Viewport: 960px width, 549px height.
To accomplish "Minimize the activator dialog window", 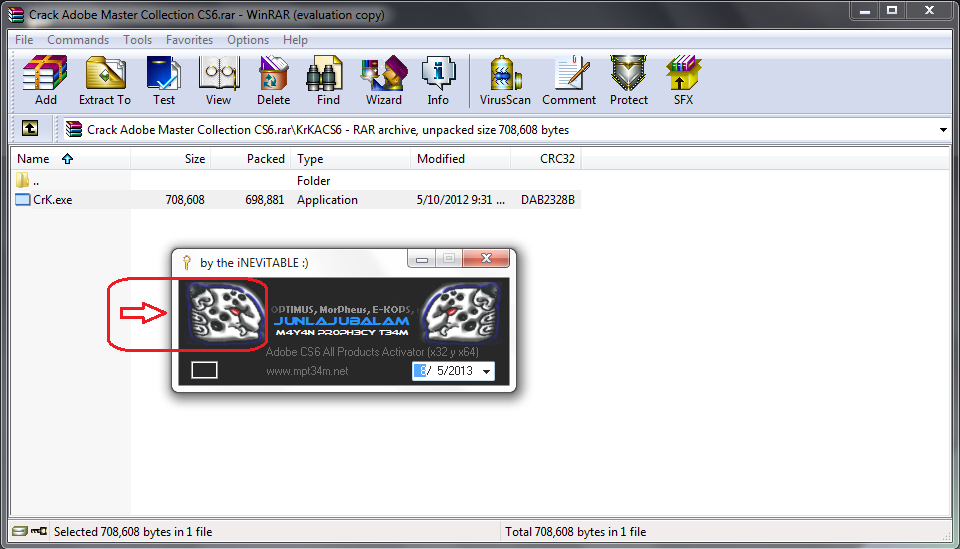I will pos(422,259).
